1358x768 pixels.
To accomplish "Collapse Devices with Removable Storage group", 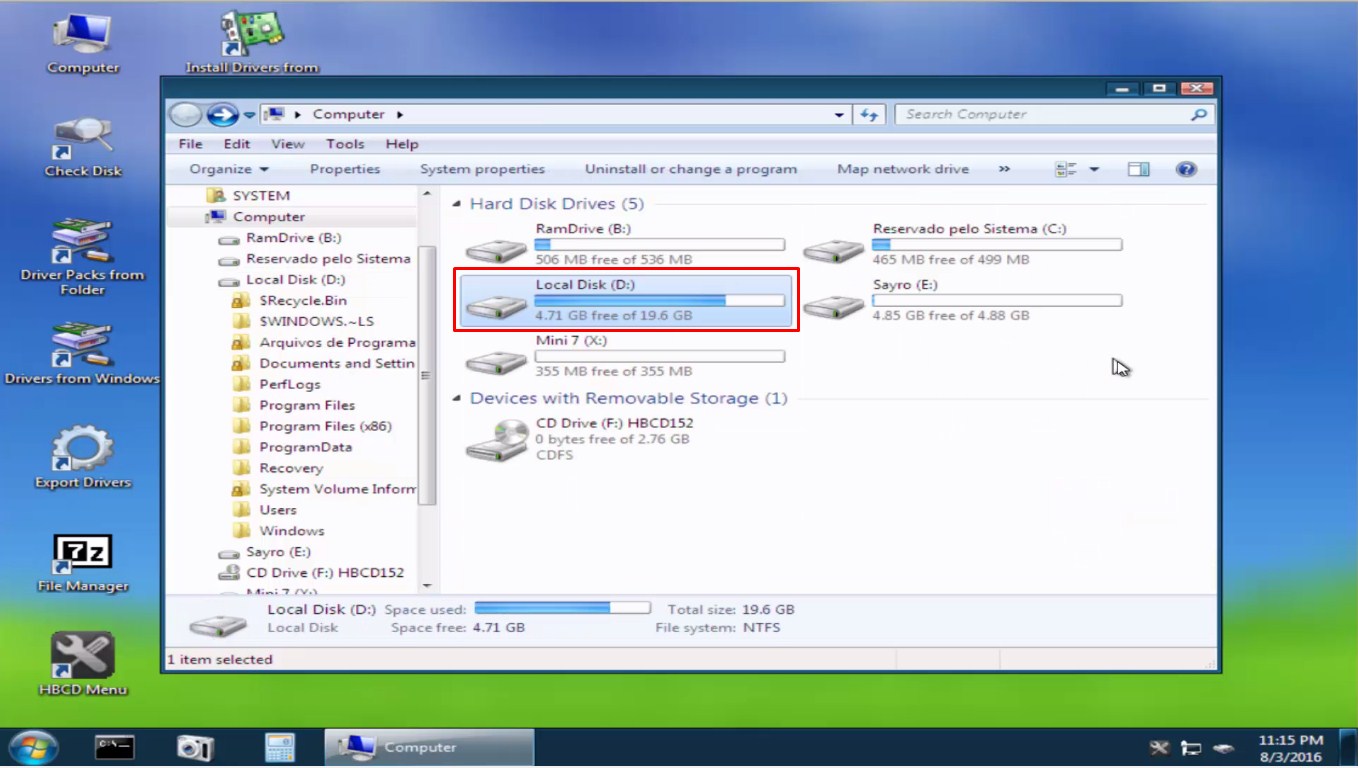I will (457, 399).
